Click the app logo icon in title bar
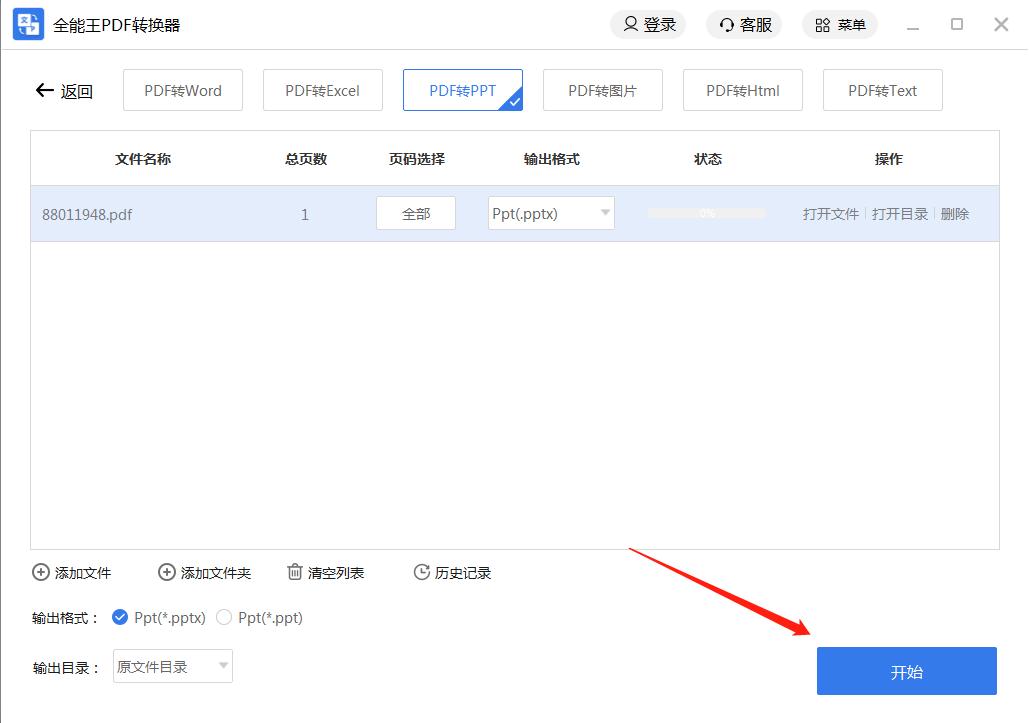This screenshot has height=723, width=1029. 28,24
